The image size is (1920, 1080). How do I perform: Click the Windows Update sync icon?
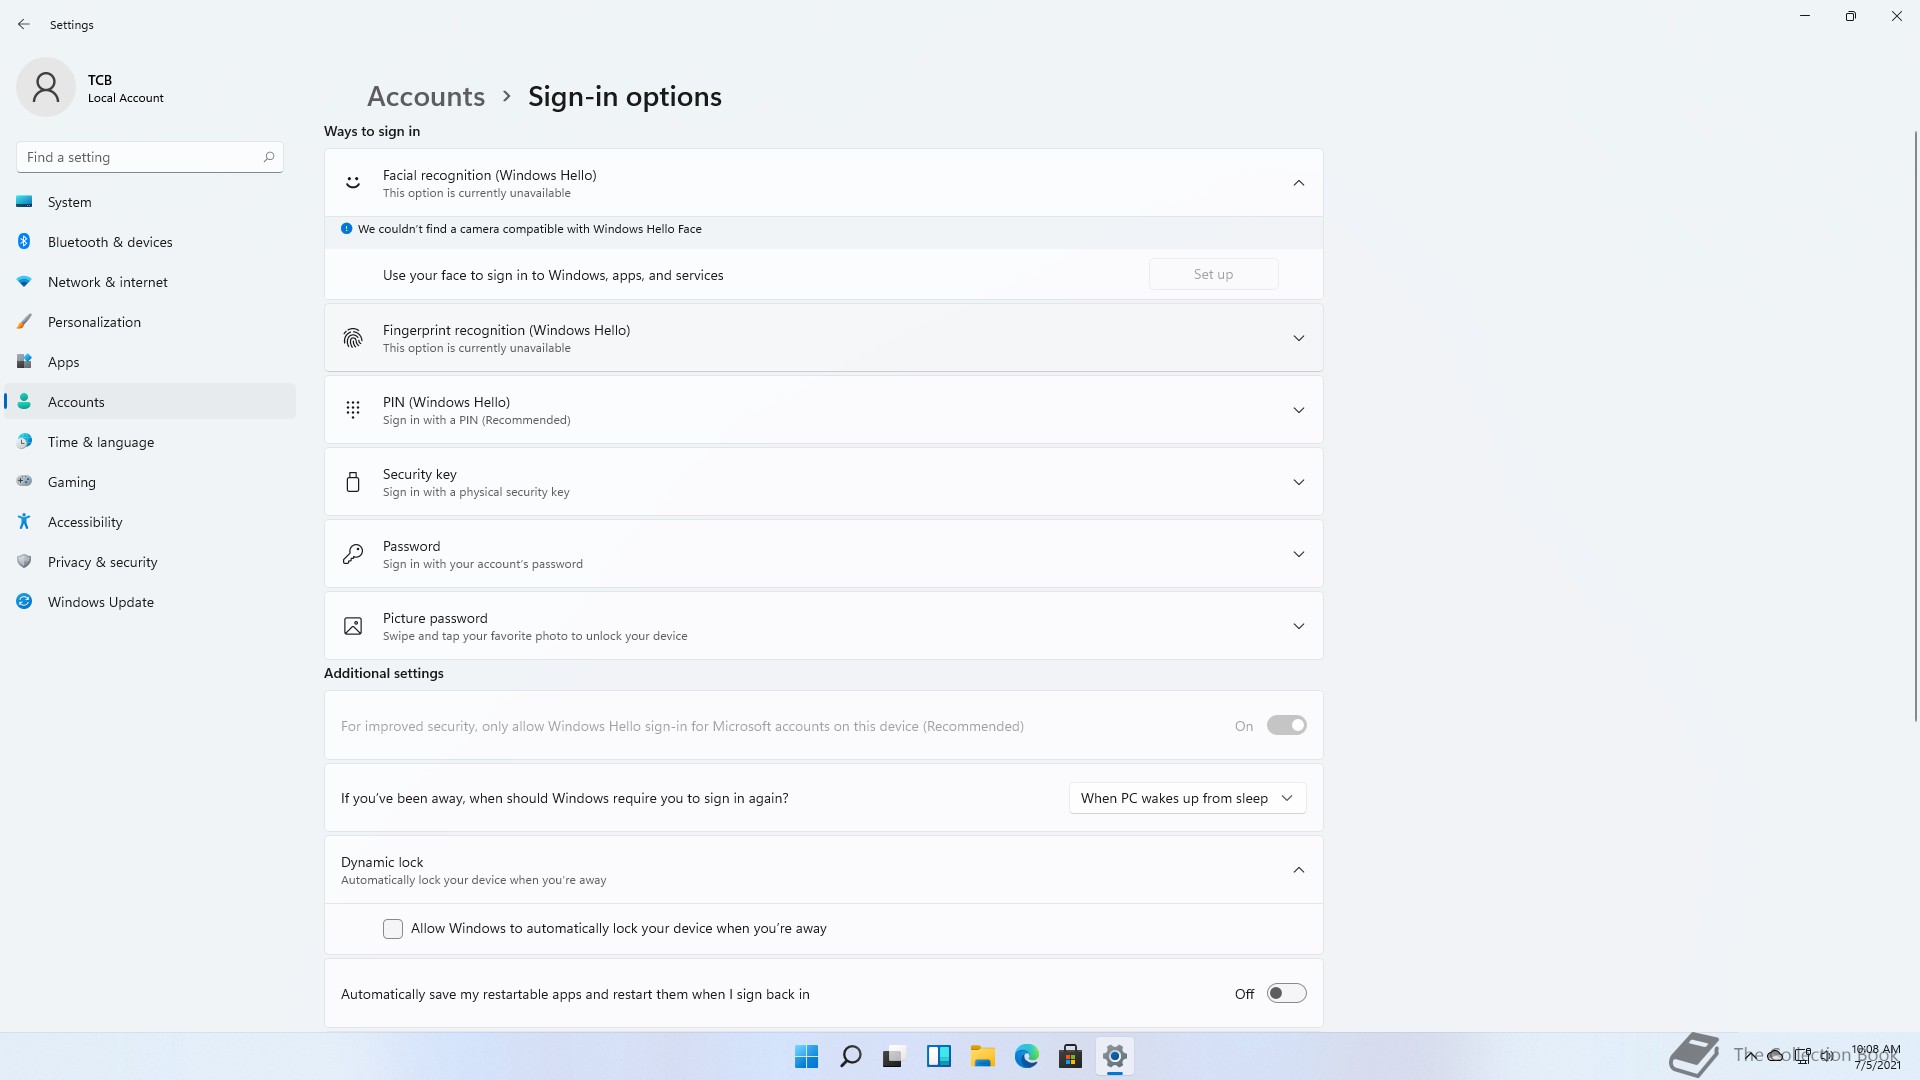(x=24, y=602)
